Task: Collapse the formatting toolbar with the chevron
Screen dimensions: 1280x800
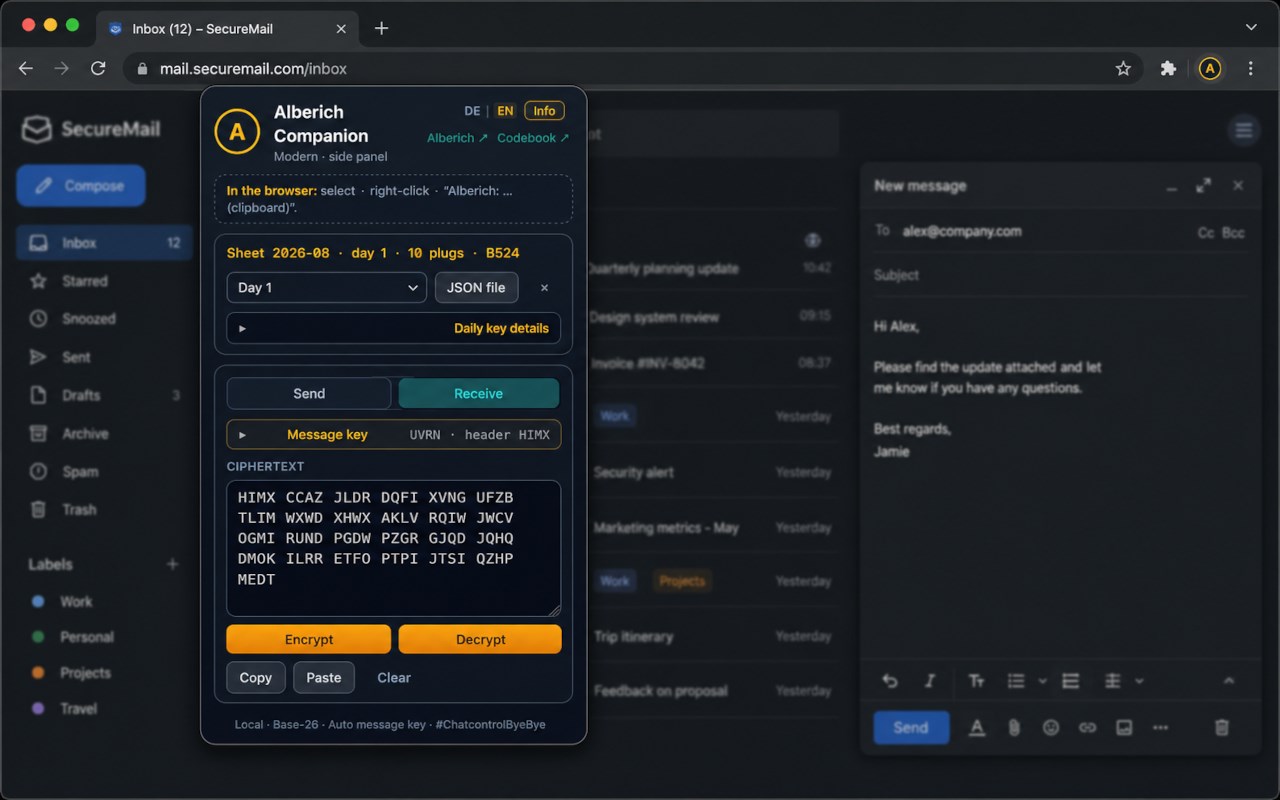Action: pos(1229,681)
